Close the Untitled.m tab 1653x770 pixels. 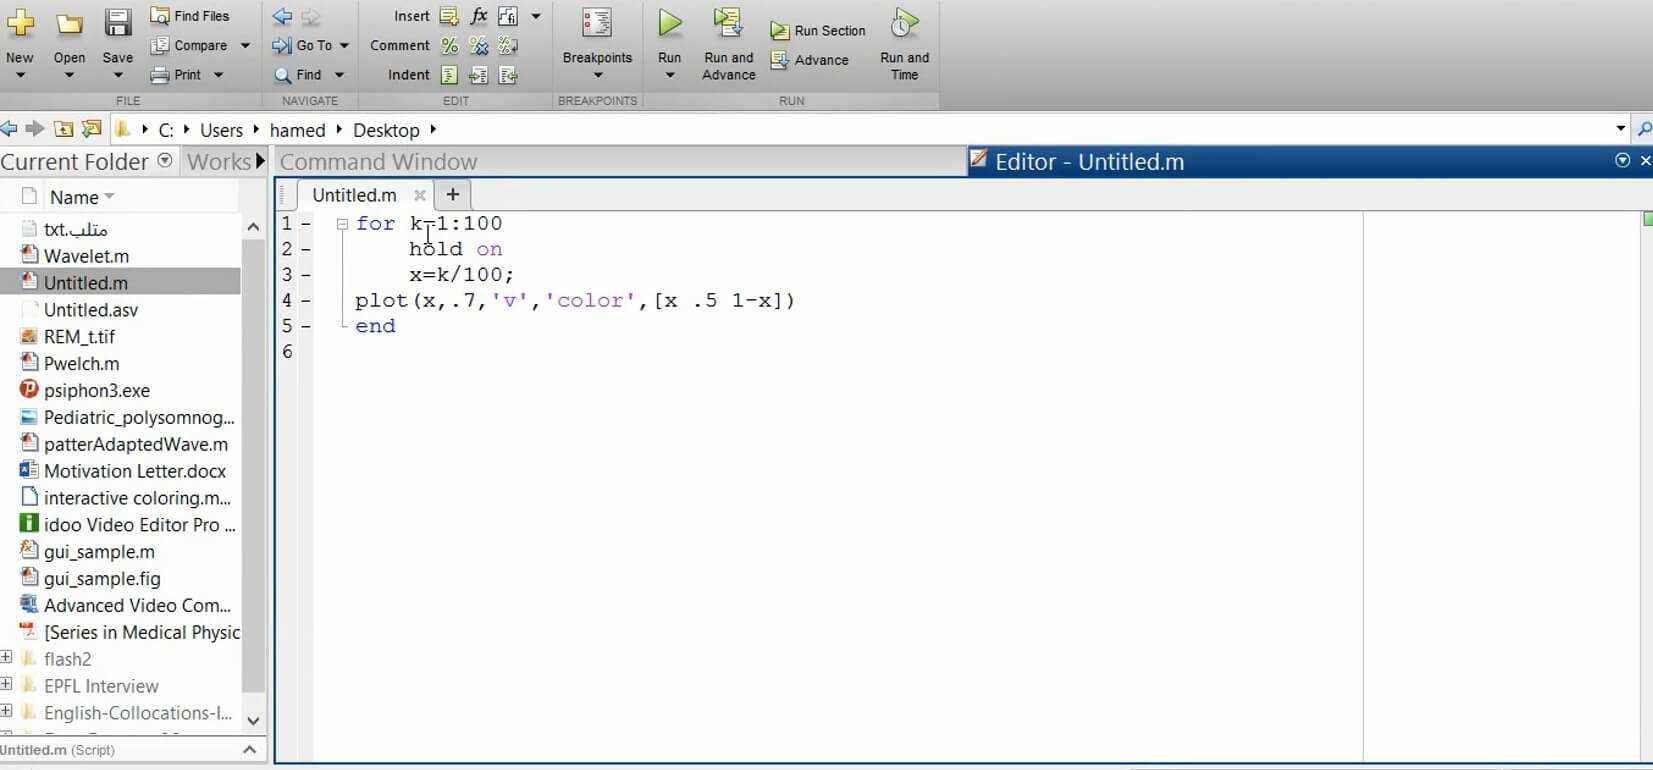420,195
